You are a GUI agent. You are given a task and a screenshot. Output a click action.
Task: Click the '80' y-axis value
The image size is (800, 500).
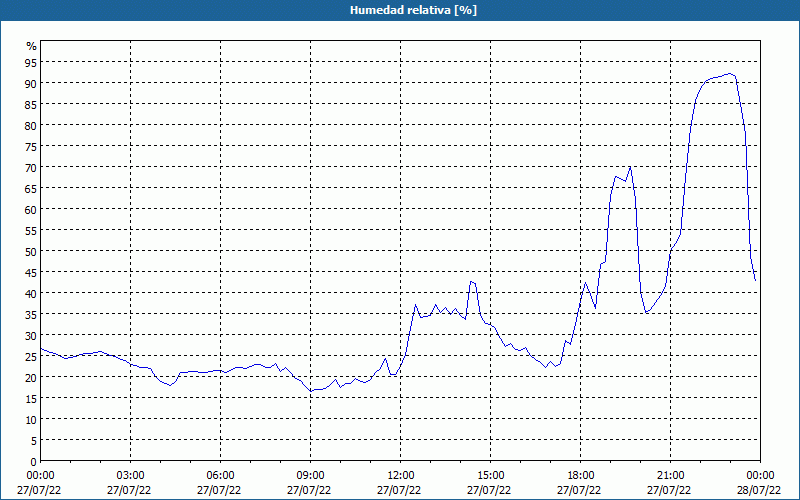point(31,125)
